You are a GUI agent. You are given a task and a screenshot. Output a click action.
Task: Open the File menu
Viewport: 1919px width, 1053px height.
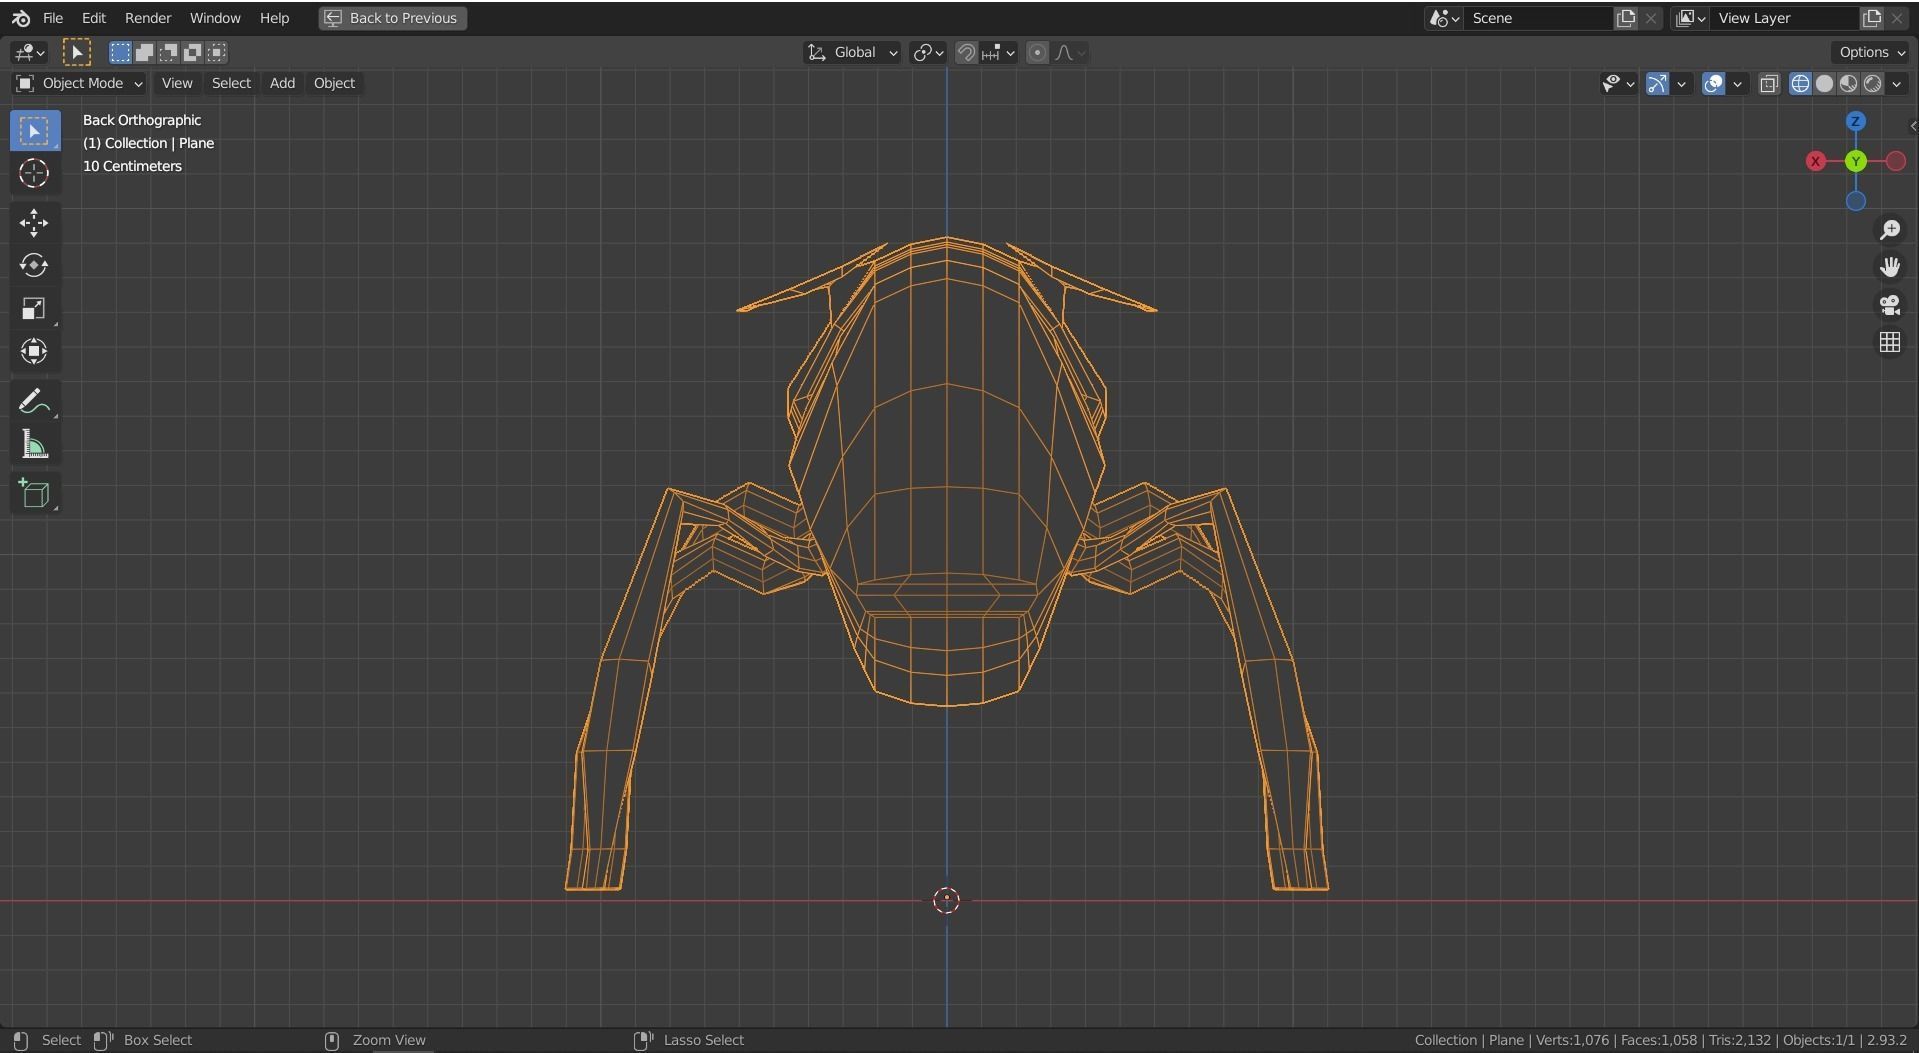tap(53, 18)
